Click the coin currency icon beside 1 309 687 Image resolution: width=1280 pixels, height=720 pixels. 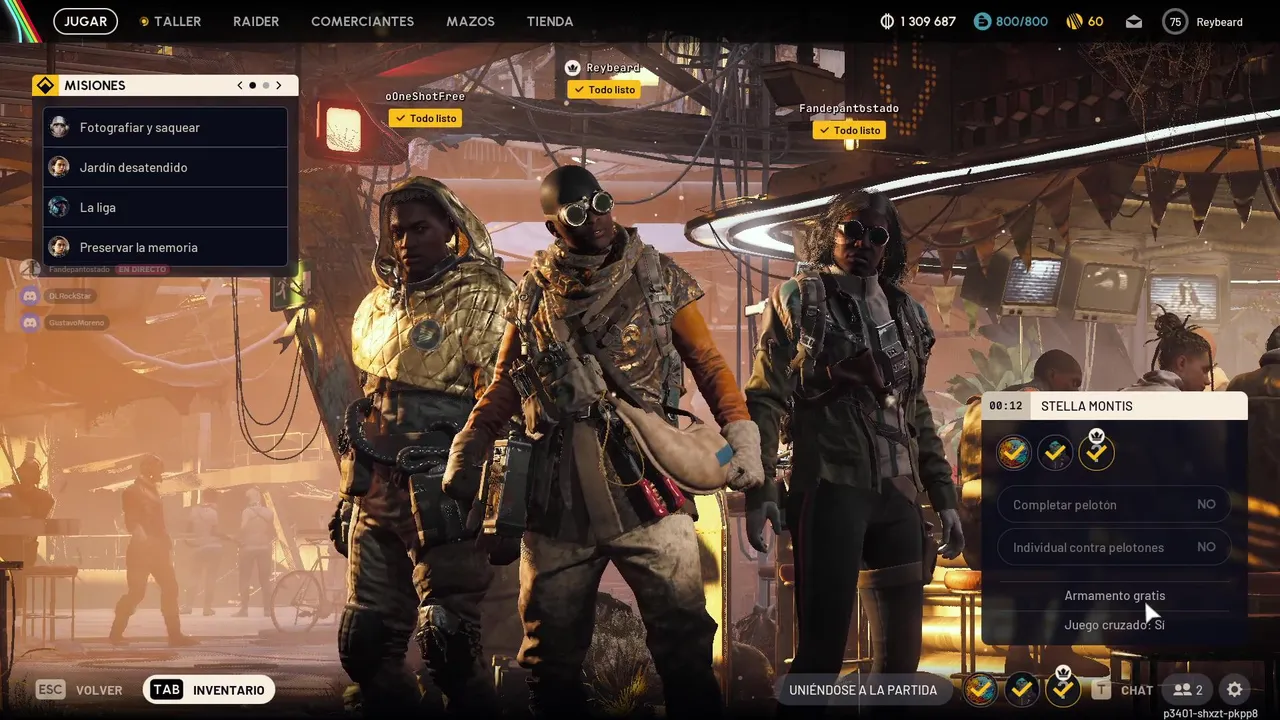click(x=887, y=21)
